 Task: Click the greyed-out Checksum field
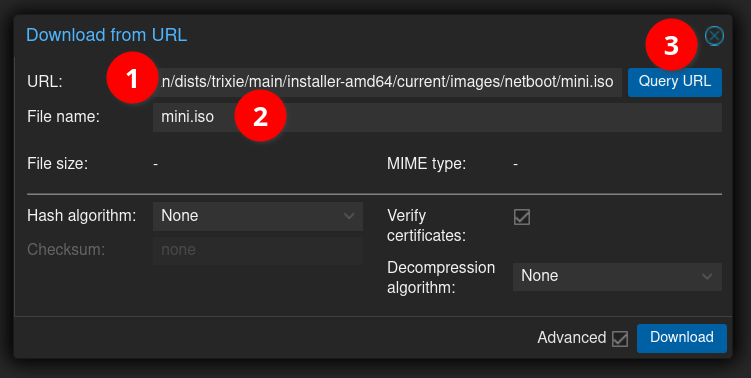coord(258,250)
